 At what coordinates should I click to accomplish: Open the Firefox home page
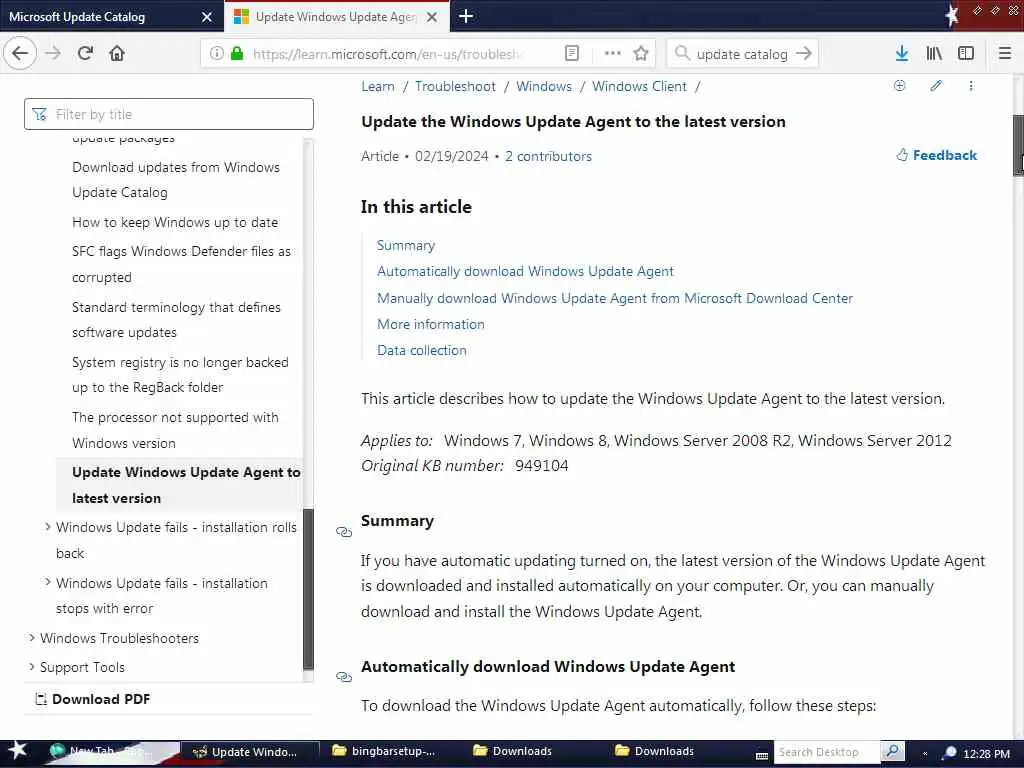[x=117, y=54]
